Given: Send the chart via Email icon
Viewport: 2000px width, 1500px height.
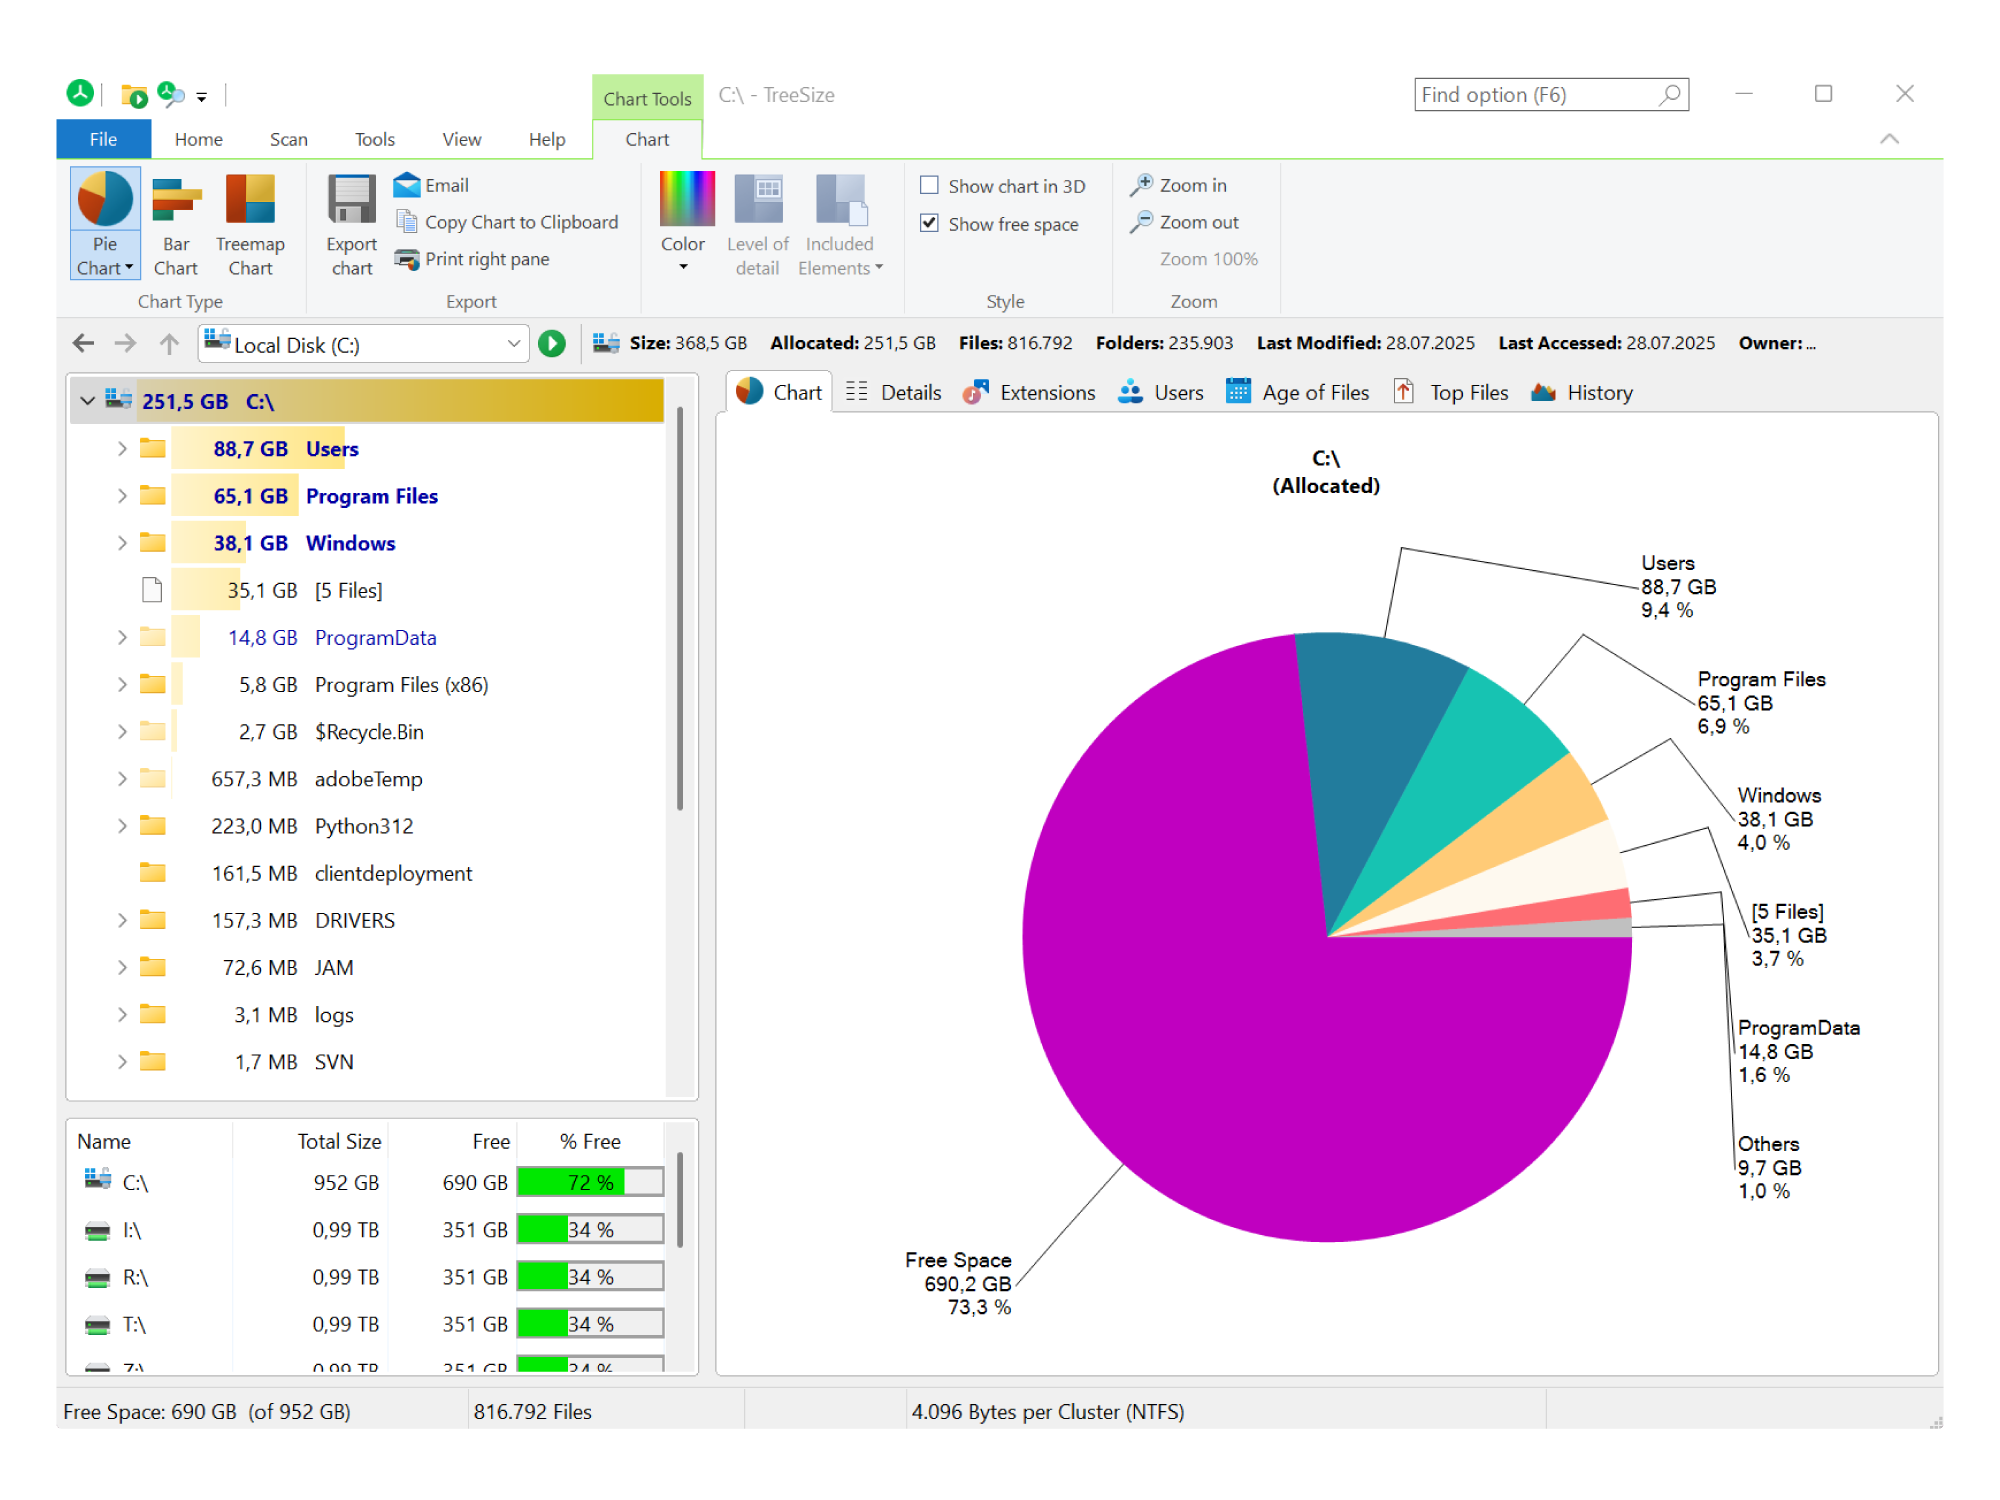Looking at the screenshot, I should tap(407, 185).
